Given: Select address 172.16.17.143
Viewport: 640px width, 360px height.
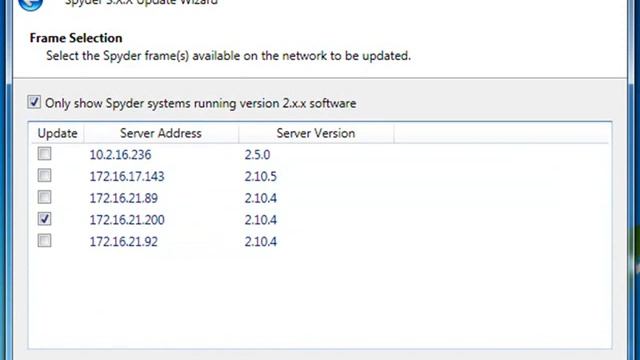Looking at the screenshot, I should [x=127, y=177].
